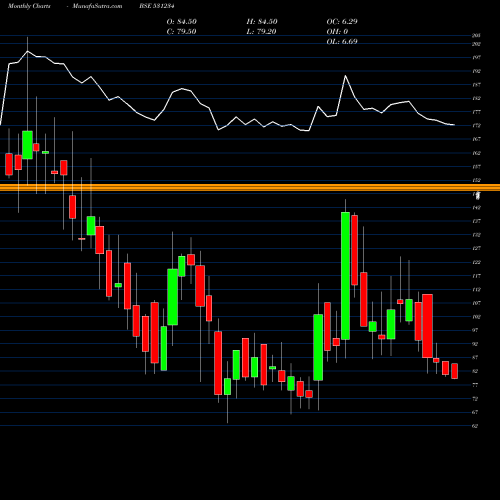
Task: Click the tallest green candlestick on the chart
Action: pyautogui.click(x=345, y=276)
